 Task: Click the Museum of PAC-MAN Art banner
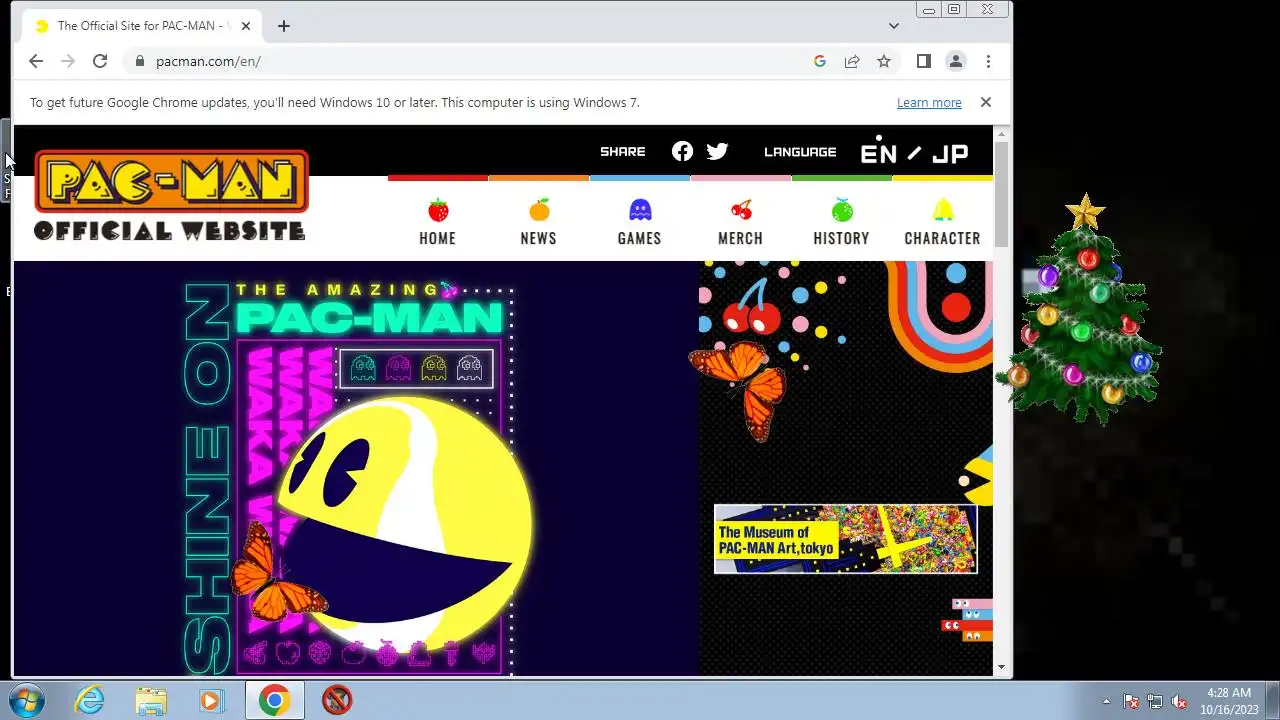[x=846, y=539]
